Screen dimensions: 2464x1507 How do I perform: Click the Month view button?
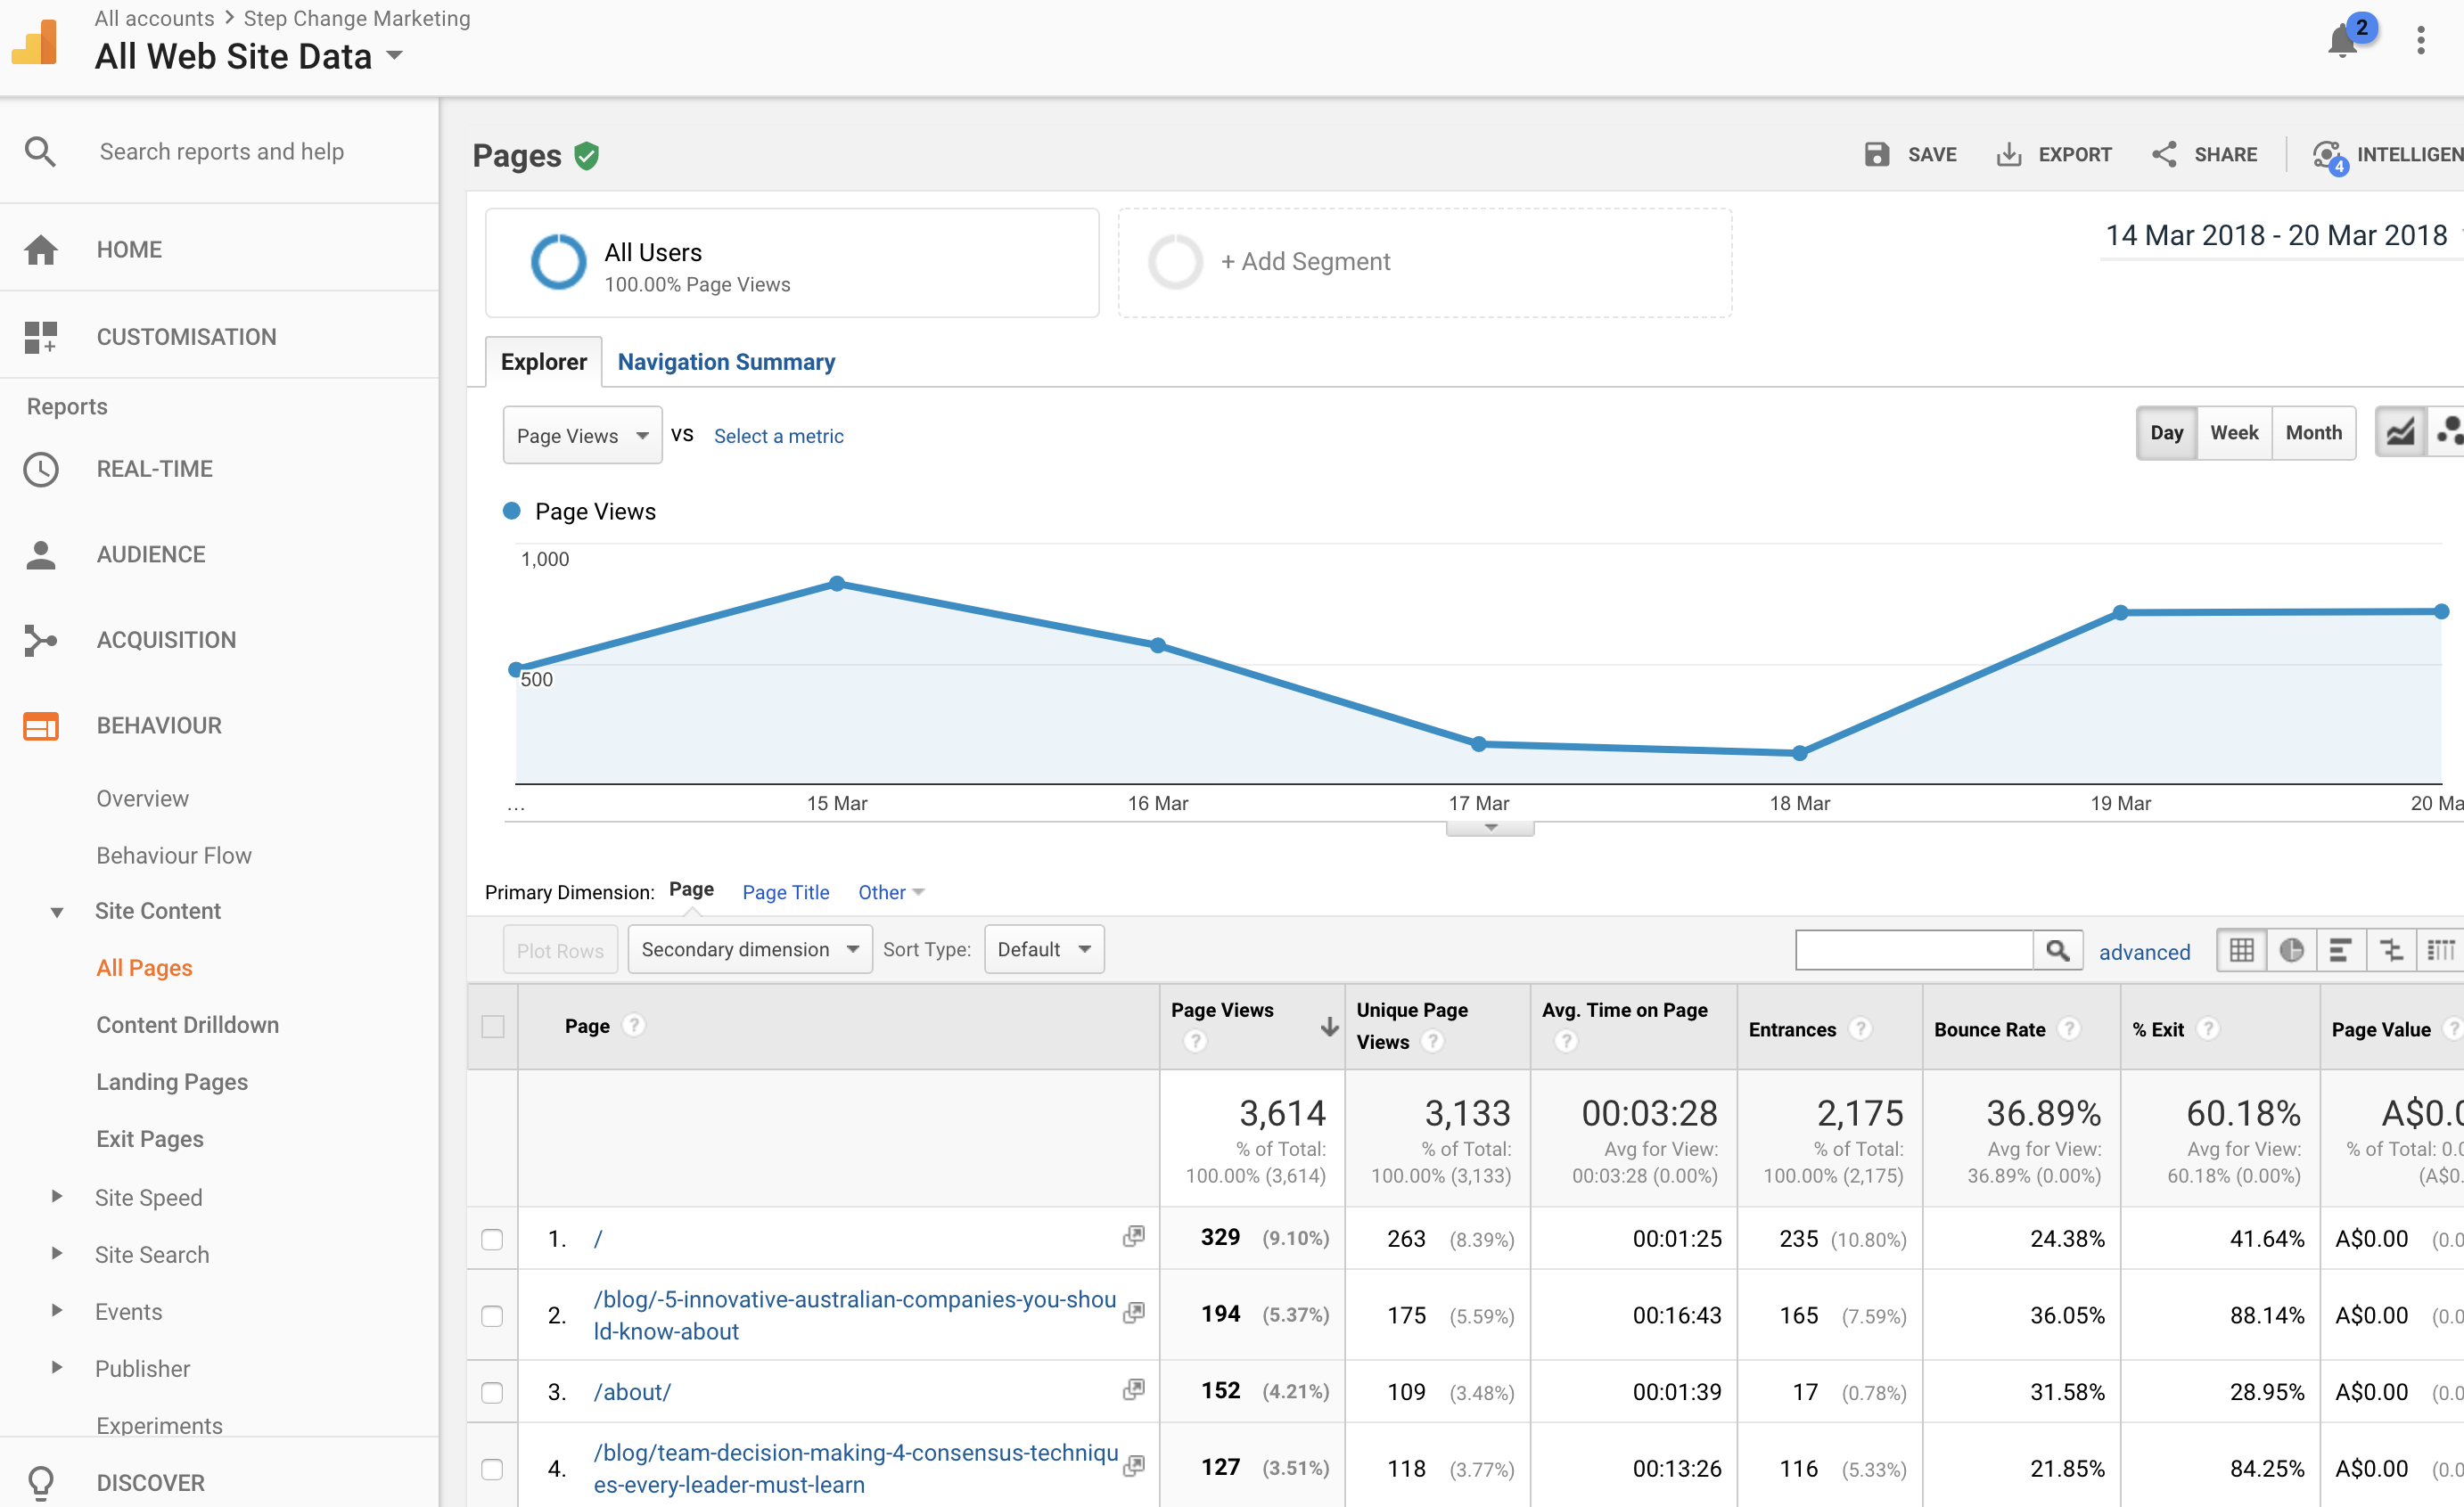pos(2314,432)
